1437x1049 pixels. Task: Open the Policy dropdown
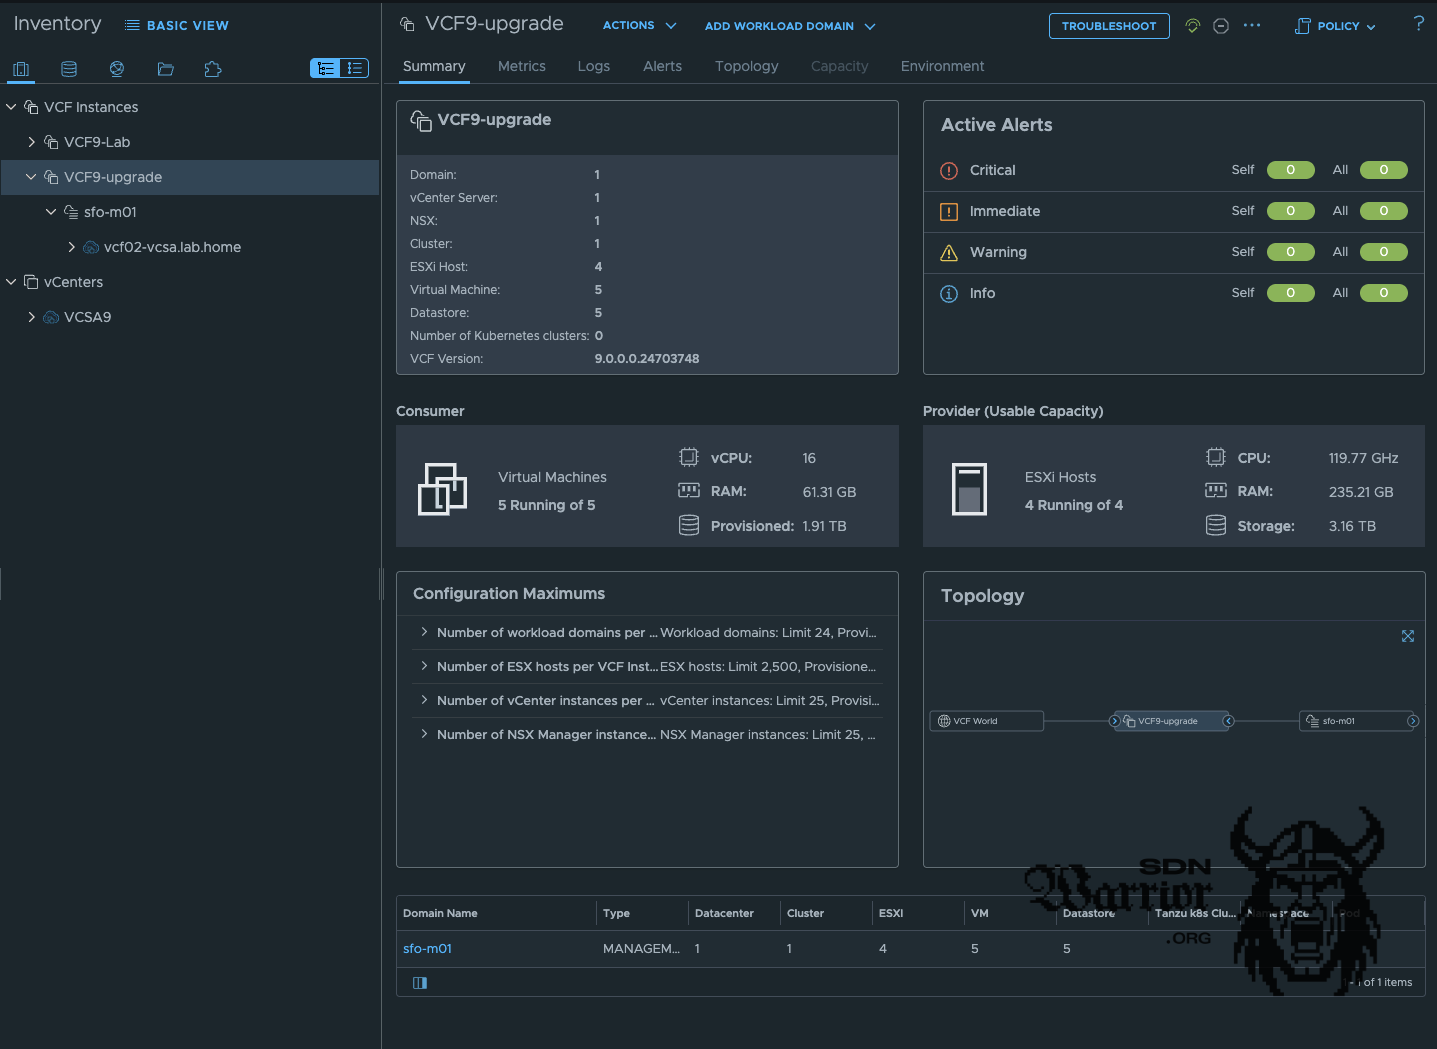(x=1336, y=26)
